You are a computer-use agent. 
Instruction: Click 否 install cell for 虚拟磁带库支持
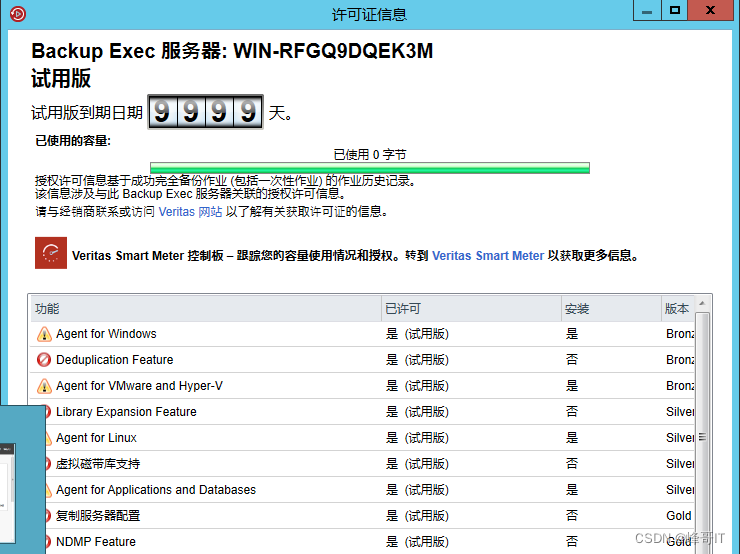pyautogui.click(x=572, y=464)
